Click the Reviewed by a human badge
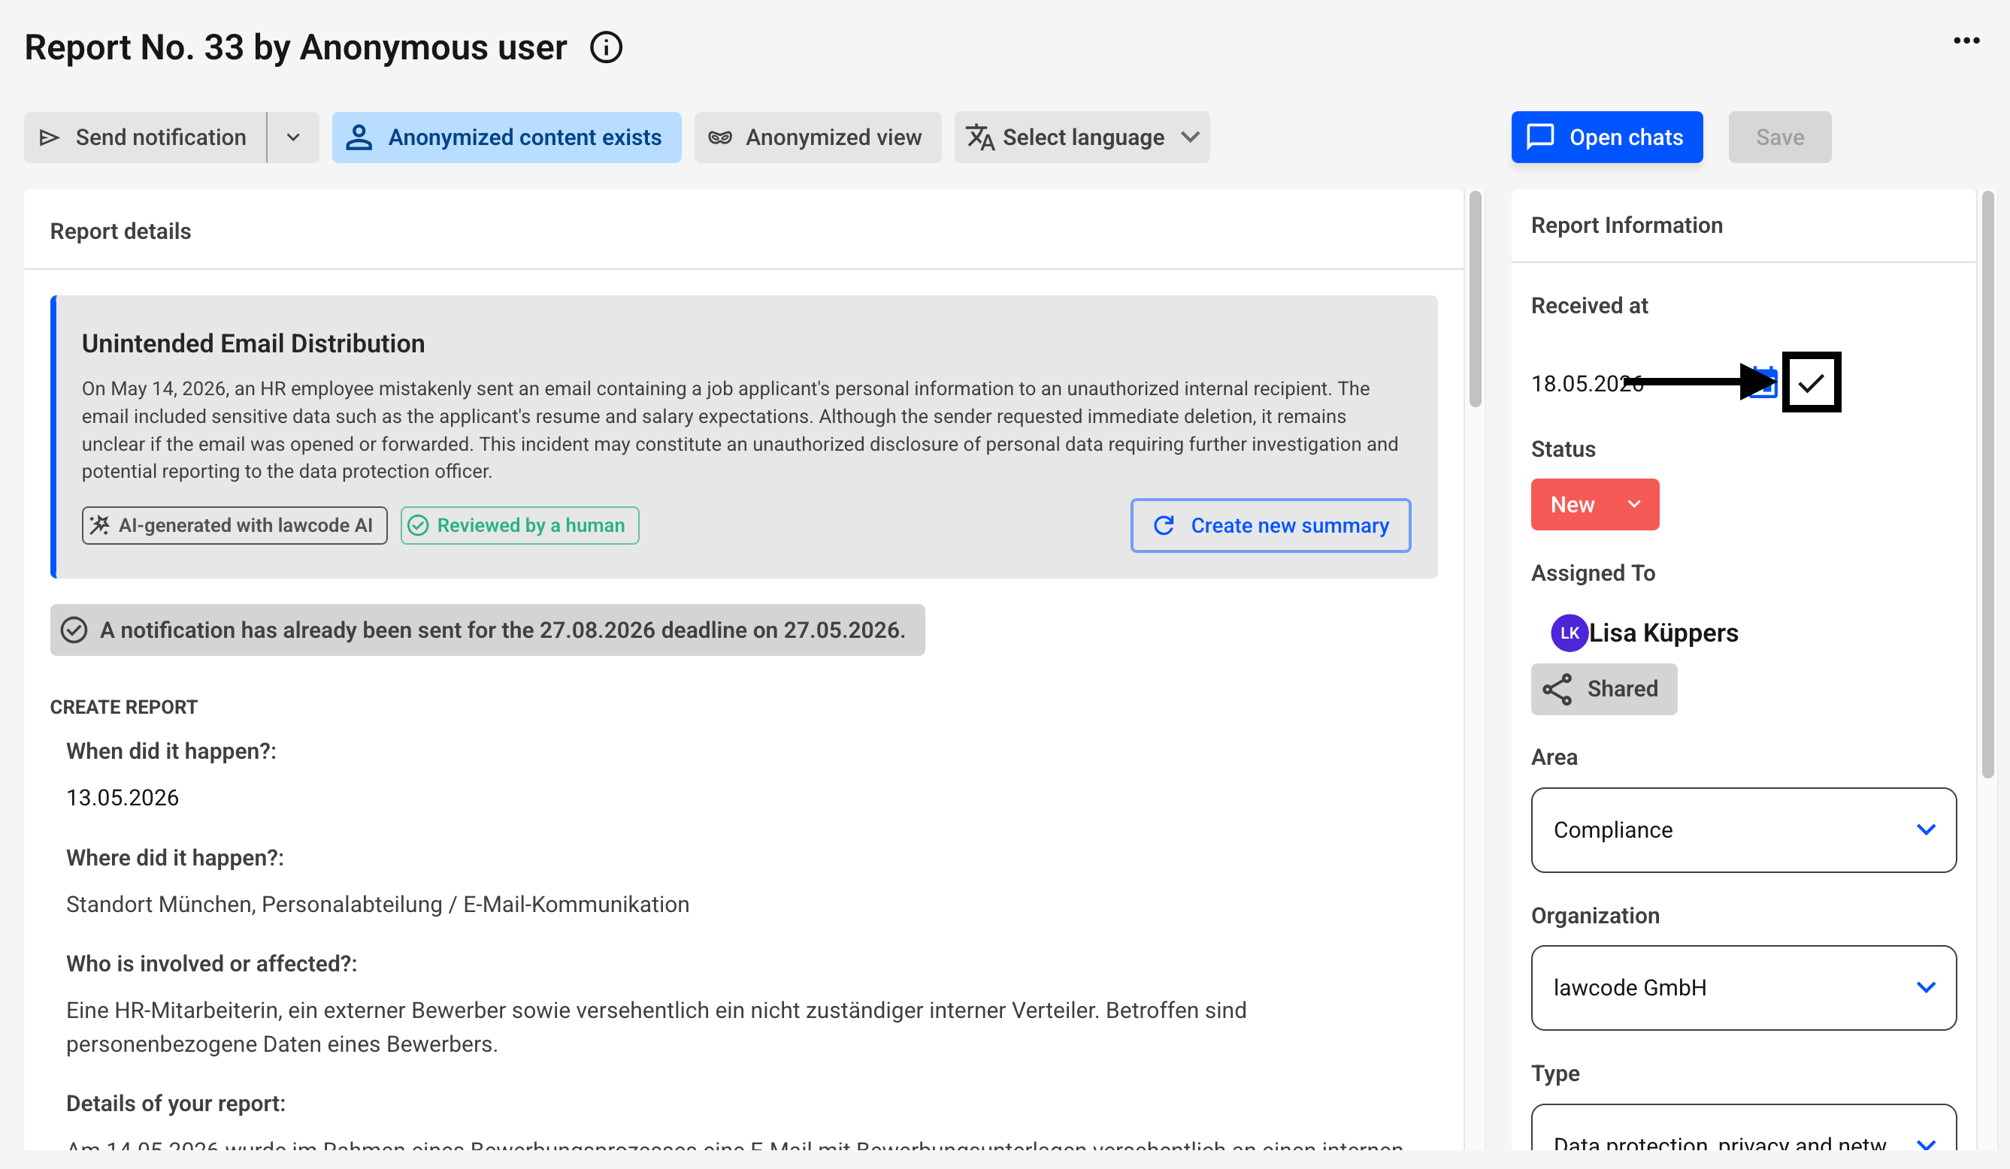The height and width of the screenshot is (1169, 2010). [x=520, y=525]
